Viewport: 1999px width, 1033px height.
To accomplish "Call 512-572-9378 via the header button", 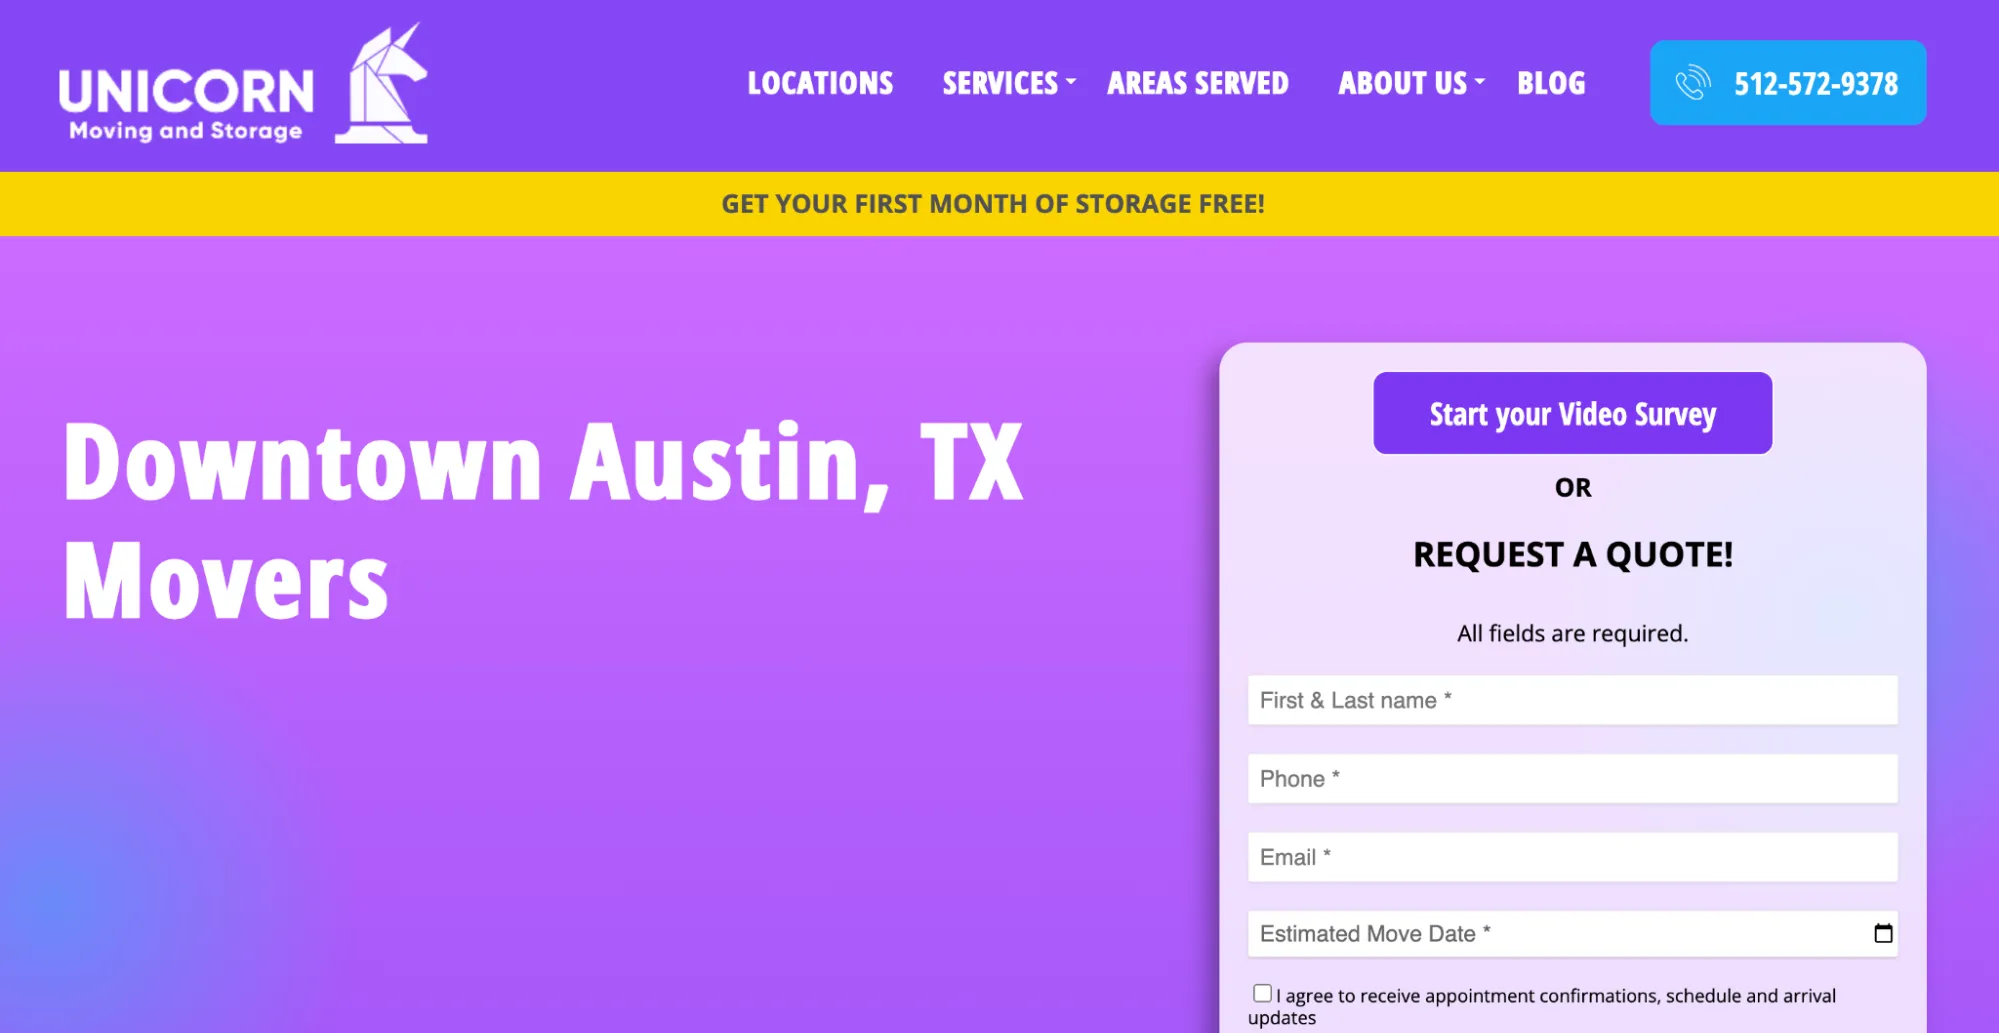I will tap(1788, 84).
